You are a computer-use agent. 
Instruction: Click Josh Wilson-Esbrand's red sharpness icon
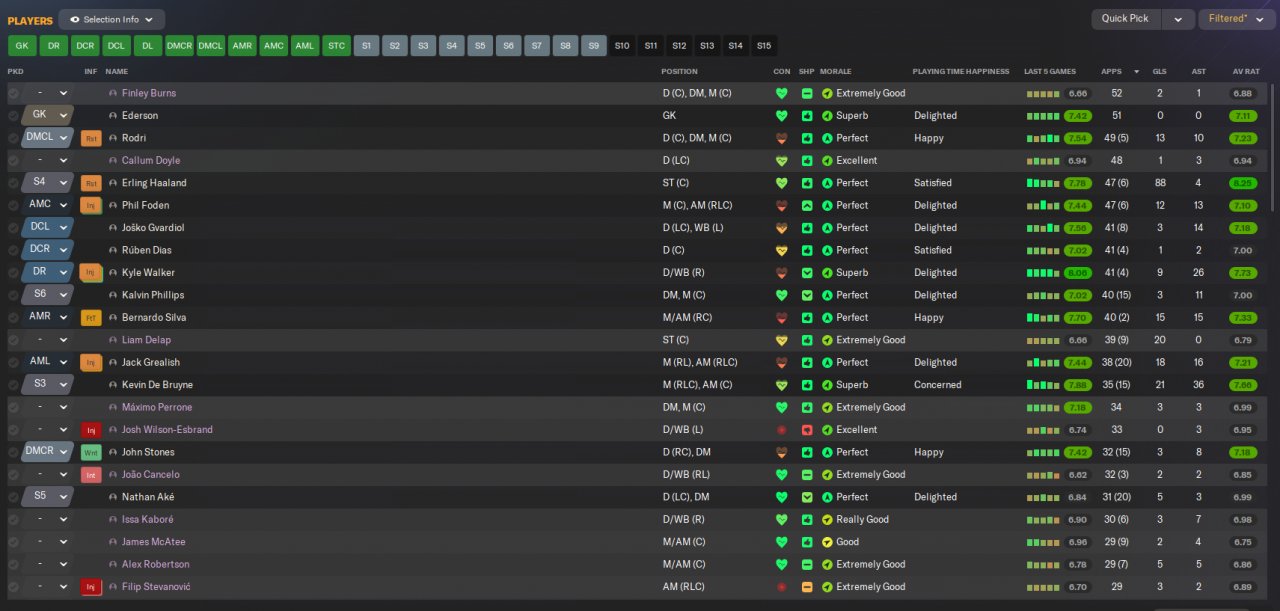[807, 430]
